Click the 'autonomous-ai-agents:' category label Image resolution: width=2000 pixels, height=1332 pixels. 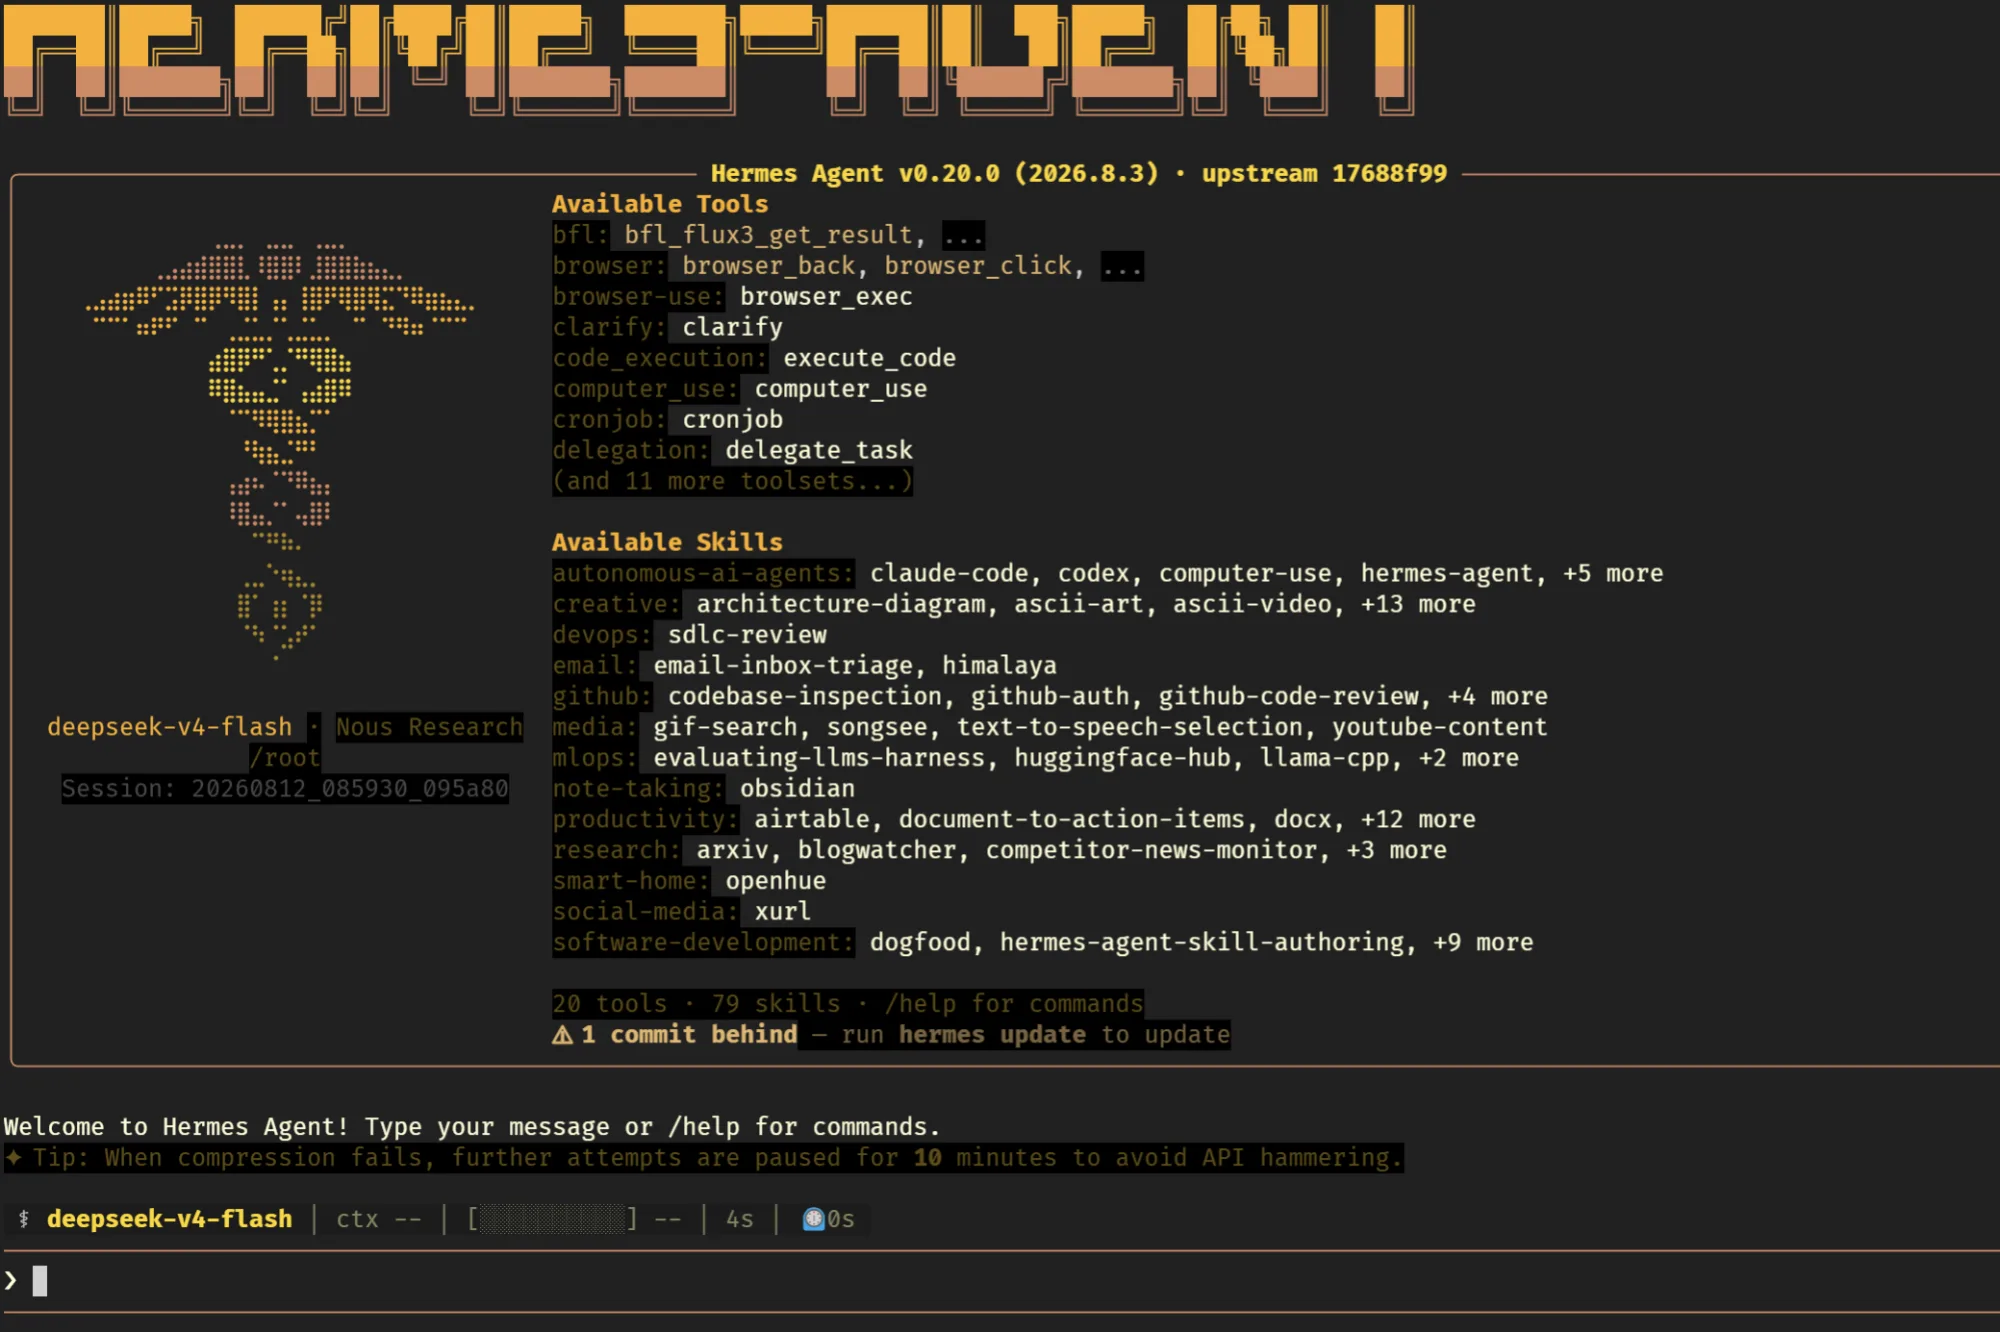point(703,573)
